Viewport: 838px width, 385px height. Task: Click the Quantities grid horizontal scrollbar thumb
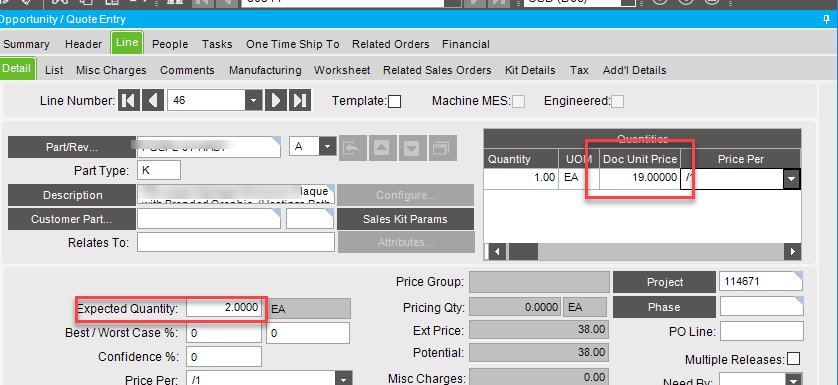point(523,251)
